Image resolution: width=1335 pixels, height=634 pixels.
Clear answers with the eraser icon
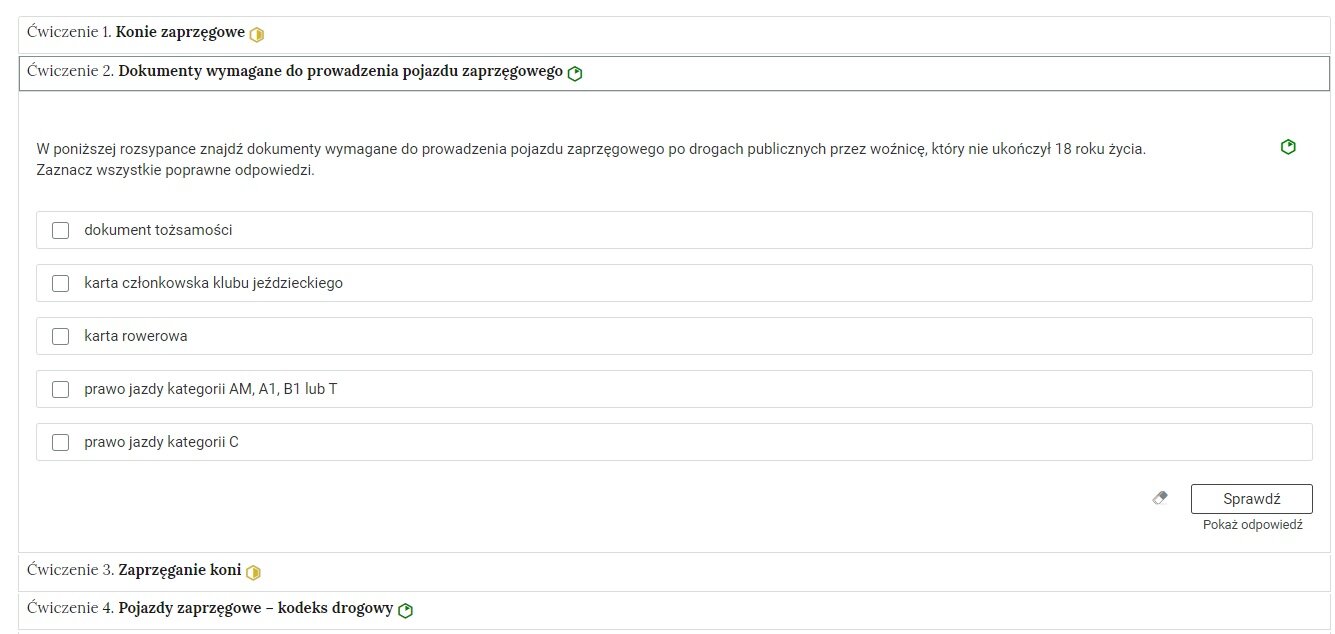(x=1160, y=498)
